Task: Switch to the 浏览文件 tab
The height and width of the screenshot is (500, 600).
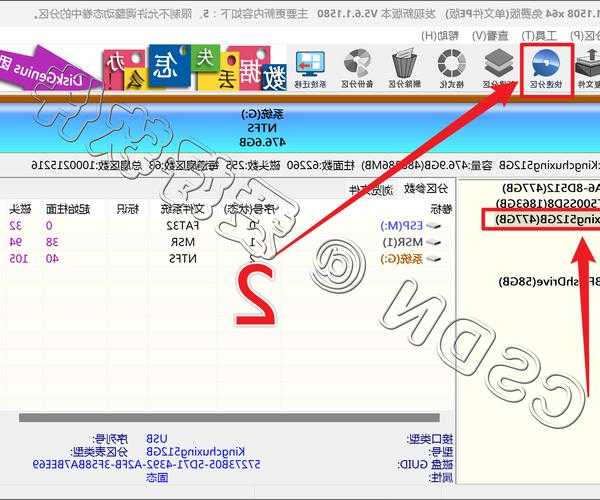Action: click(371, 189)
